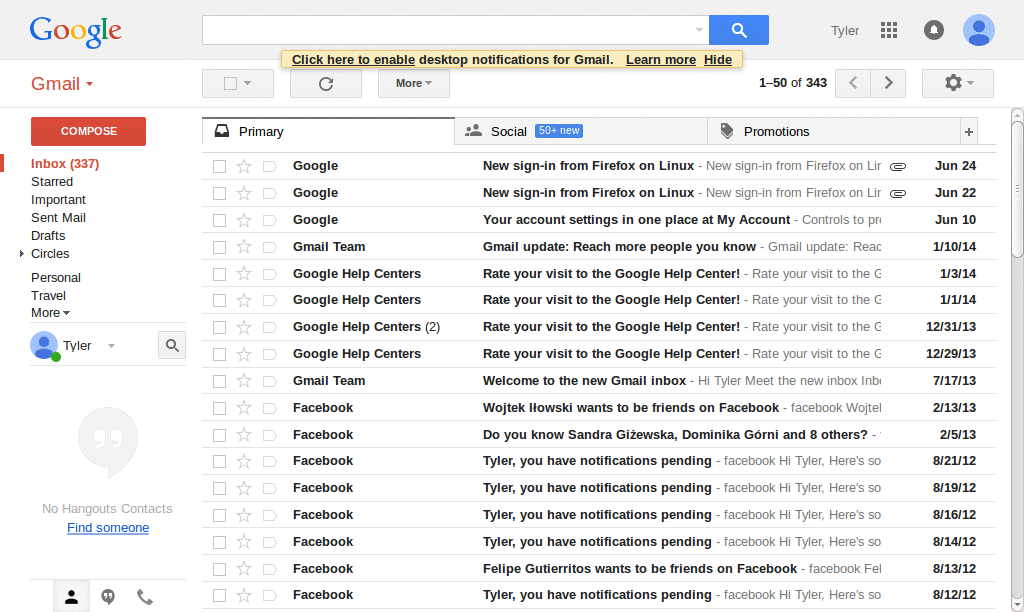Add a new inbox tab with plus
The height and width of the screenshot is (612, 1024).
968,132
